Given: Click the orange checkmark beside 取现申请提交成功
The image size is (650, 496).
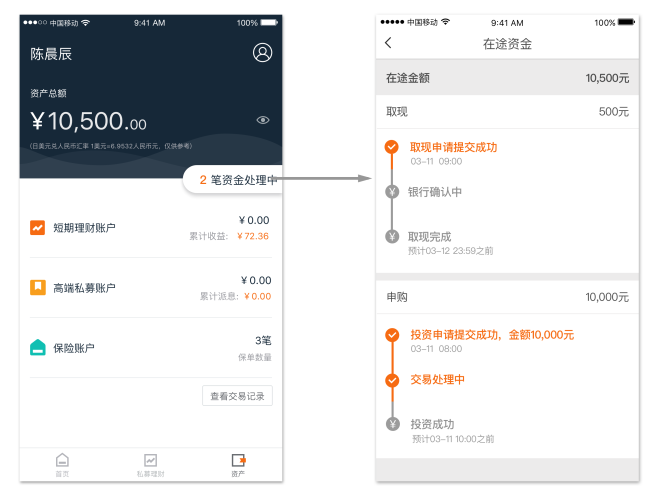Looking at the screenshot, I should pos(391,147).
